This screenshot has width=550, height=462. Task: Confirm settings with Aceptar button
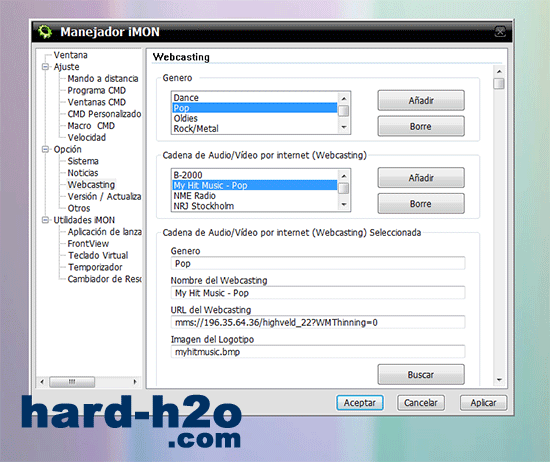point(360,403)
